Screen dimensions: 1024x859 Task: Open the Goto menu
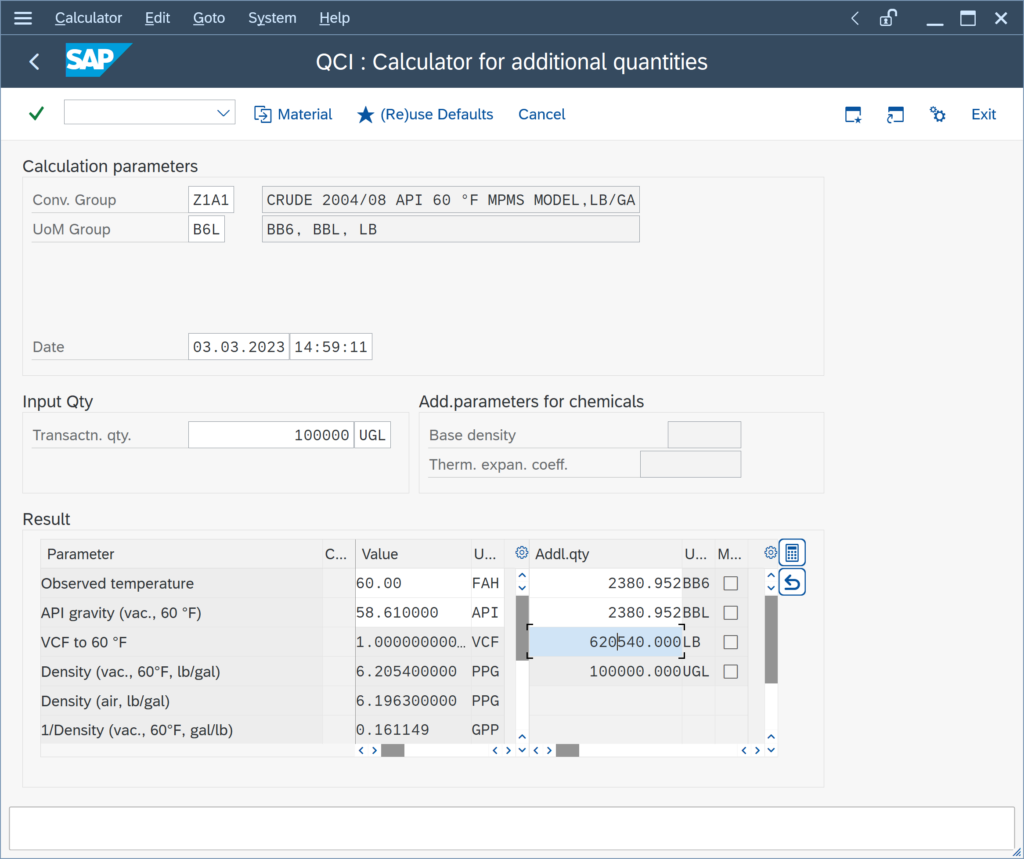pyautogui.click(x=209, y=18)
